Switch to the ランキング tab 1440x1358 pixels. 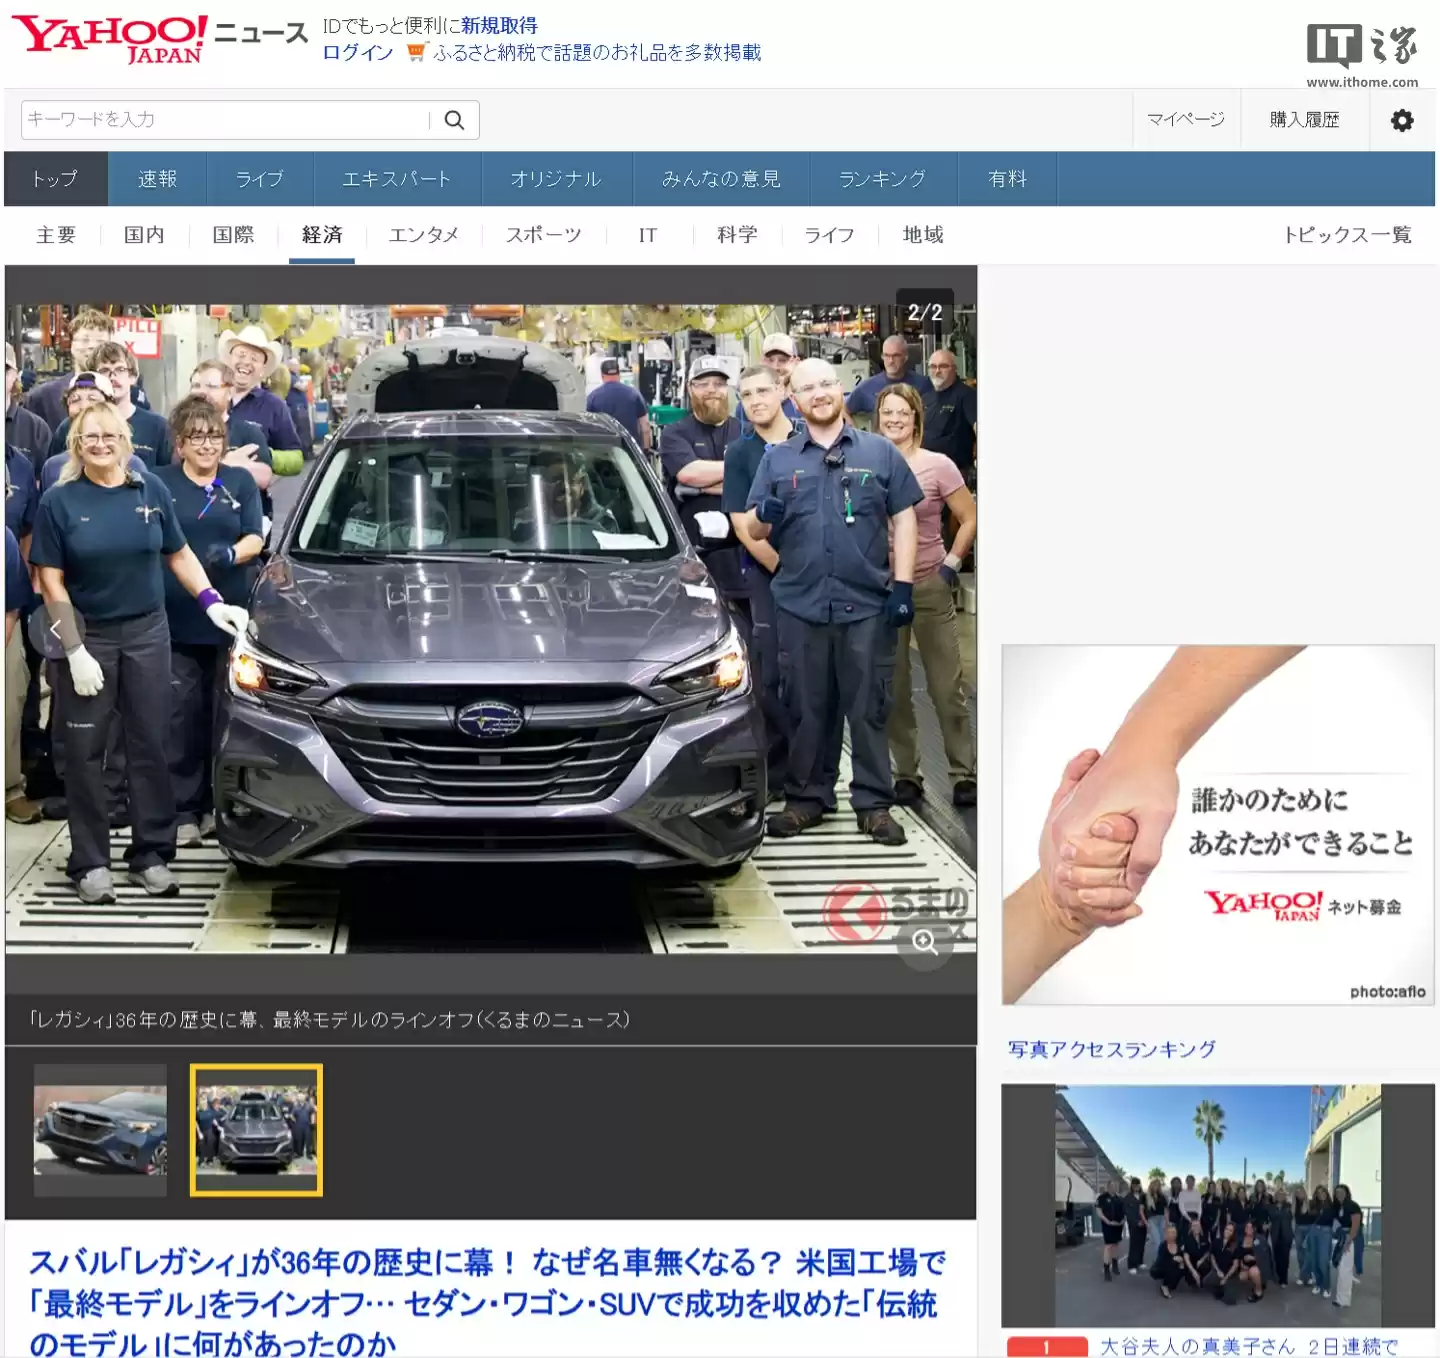click(x=882, y=179)
